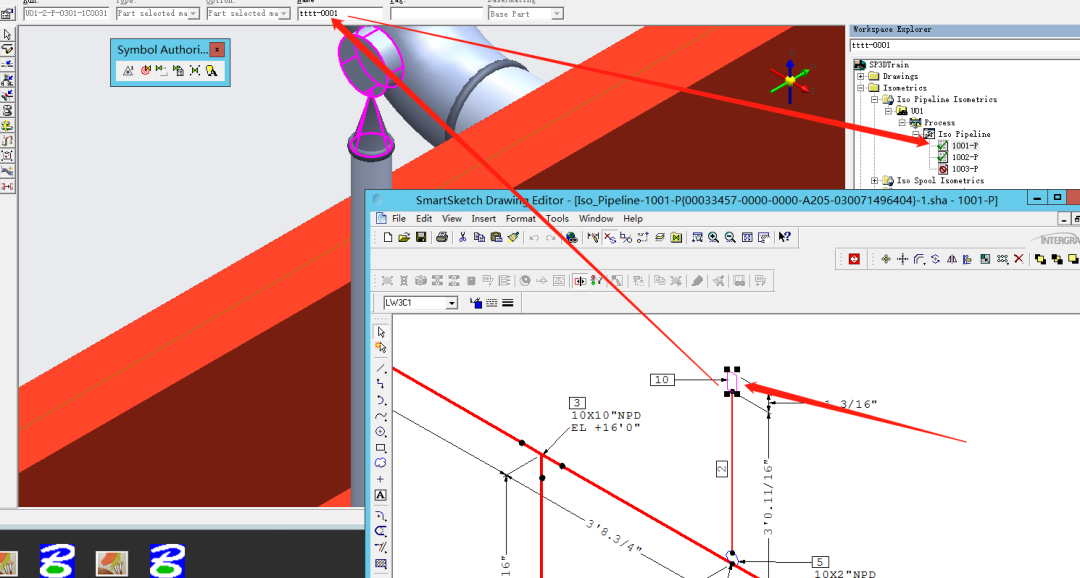Click the Fit view icon in SmartSketch toolbar
This screenshot has width=1080, height=578.
coord(747,238)
